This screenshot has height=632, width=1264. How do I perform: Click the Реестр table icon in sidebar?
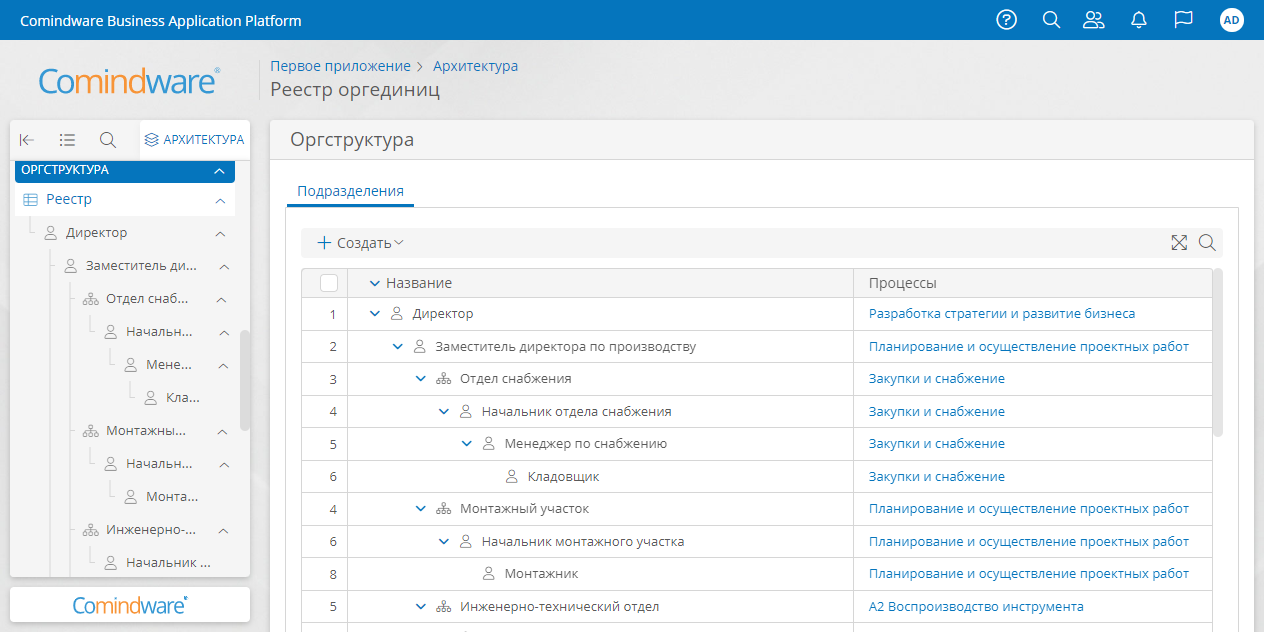31,200
